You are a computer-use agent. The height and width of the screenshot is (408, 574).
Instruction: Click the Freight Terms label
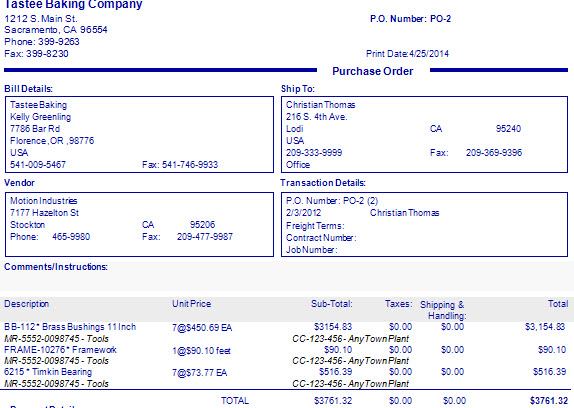click(315, 226)
